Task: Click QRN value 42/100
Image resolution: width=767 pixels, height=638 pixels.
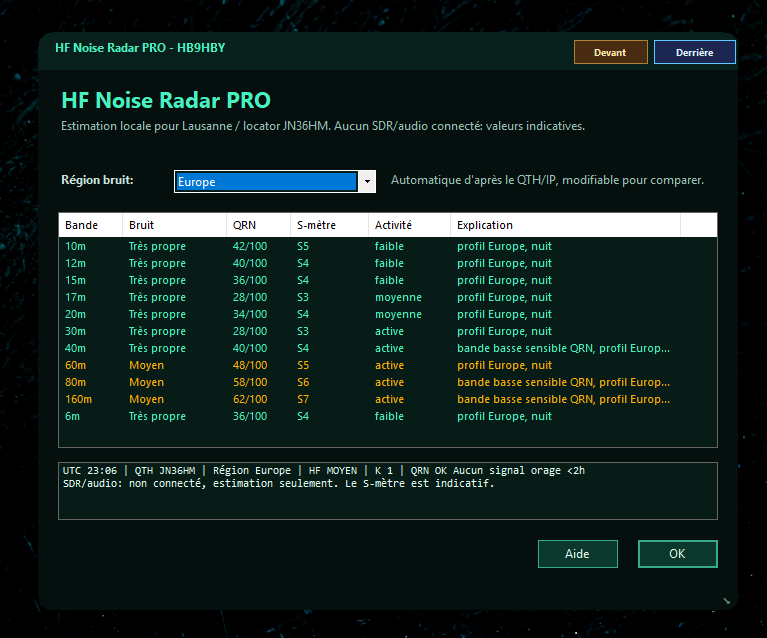Action: tap(250, 246)
